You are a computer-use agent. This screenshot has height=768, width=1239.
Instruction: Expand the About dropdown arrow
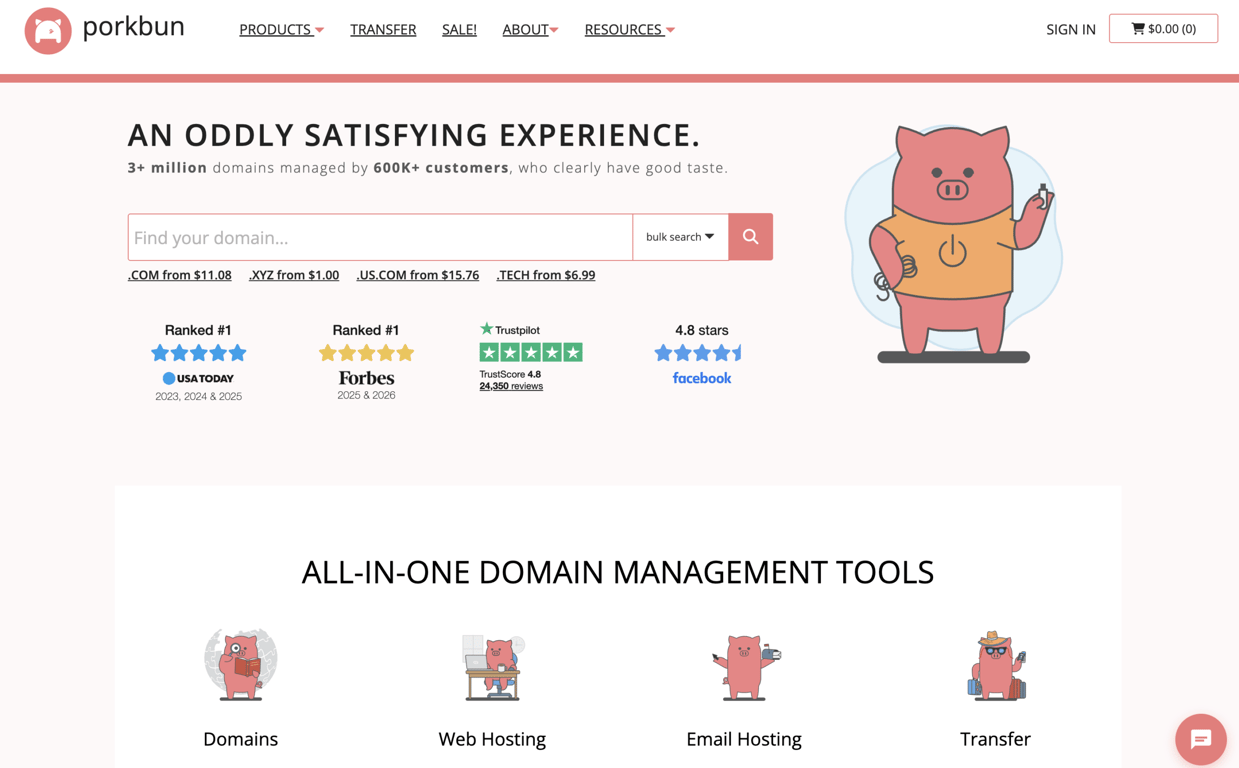click(x=554, y=31)
